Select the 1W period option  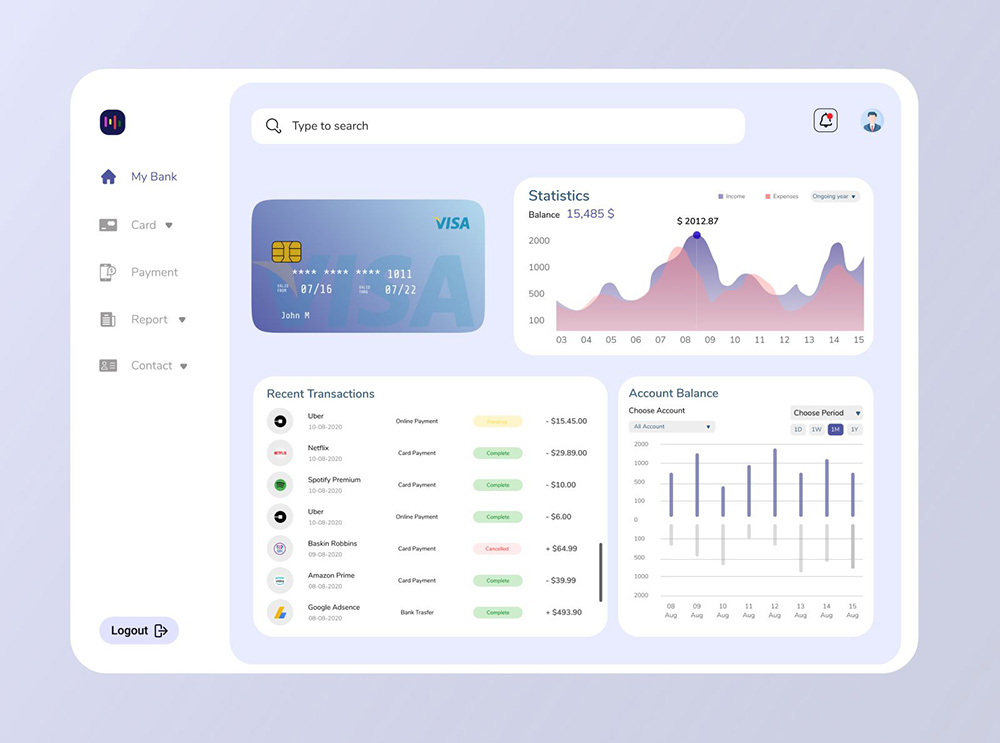816,429
